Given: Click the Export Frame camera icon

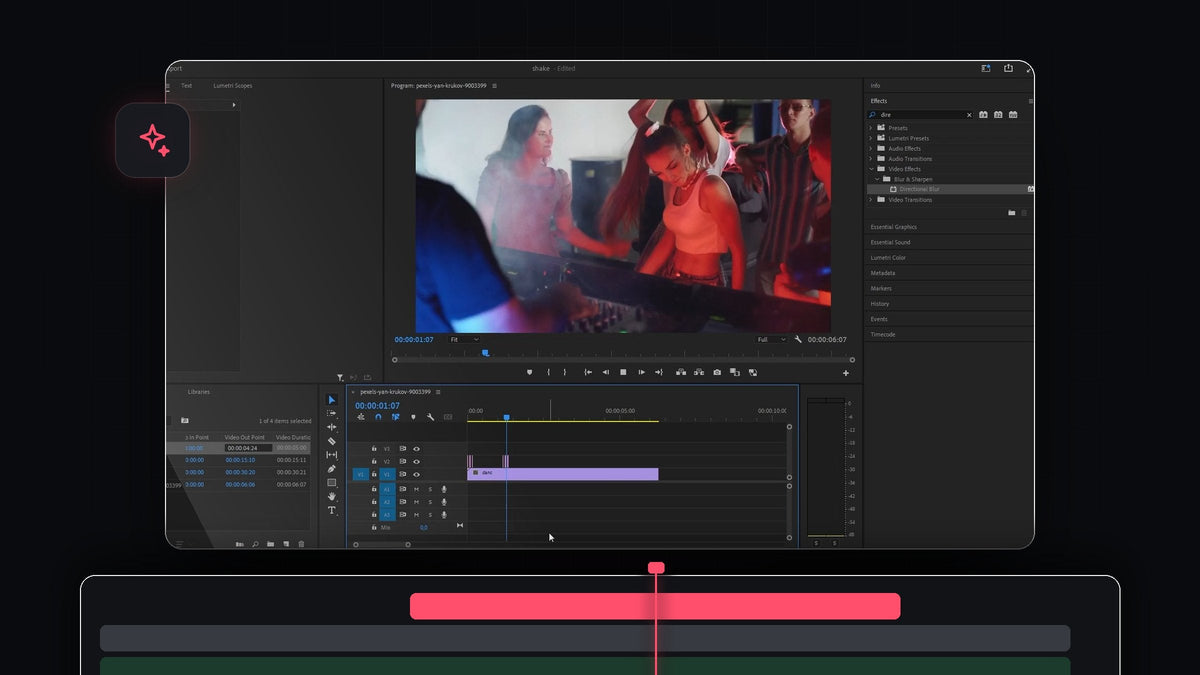Looking at the screenshot, I should click(717, 372).
